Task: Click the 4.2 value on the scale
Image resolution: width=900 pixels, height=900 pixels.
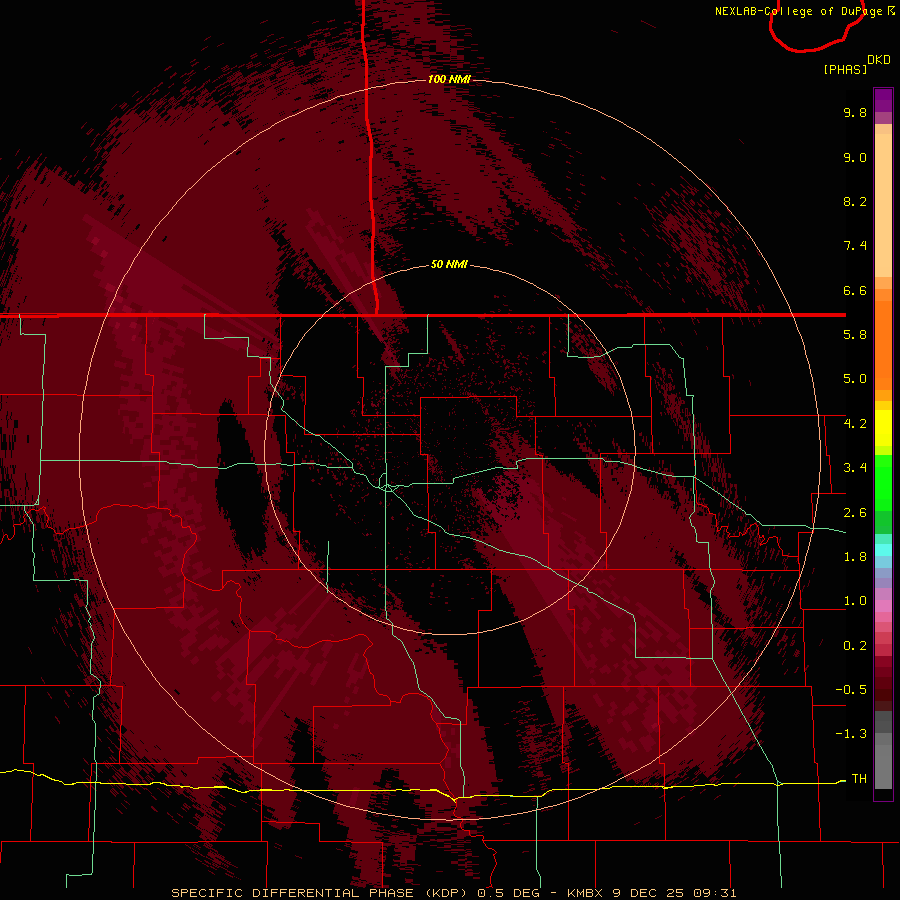Action: 855,424
